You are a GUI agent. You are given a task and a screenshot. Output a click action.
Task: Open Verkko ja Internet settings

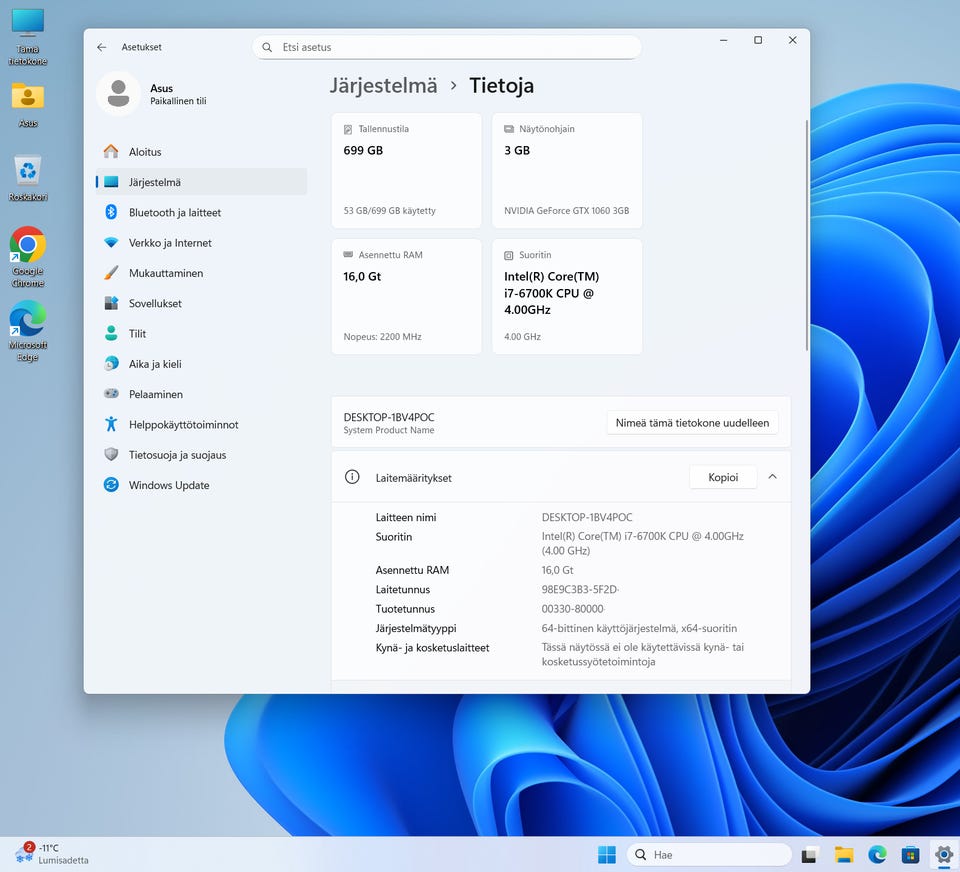[x=170, y=243]
